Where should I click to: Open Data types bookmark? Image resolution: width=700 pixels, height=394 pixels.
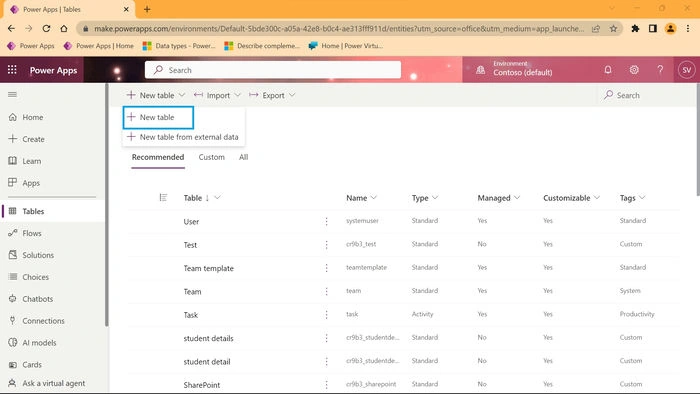pos(179,46)
